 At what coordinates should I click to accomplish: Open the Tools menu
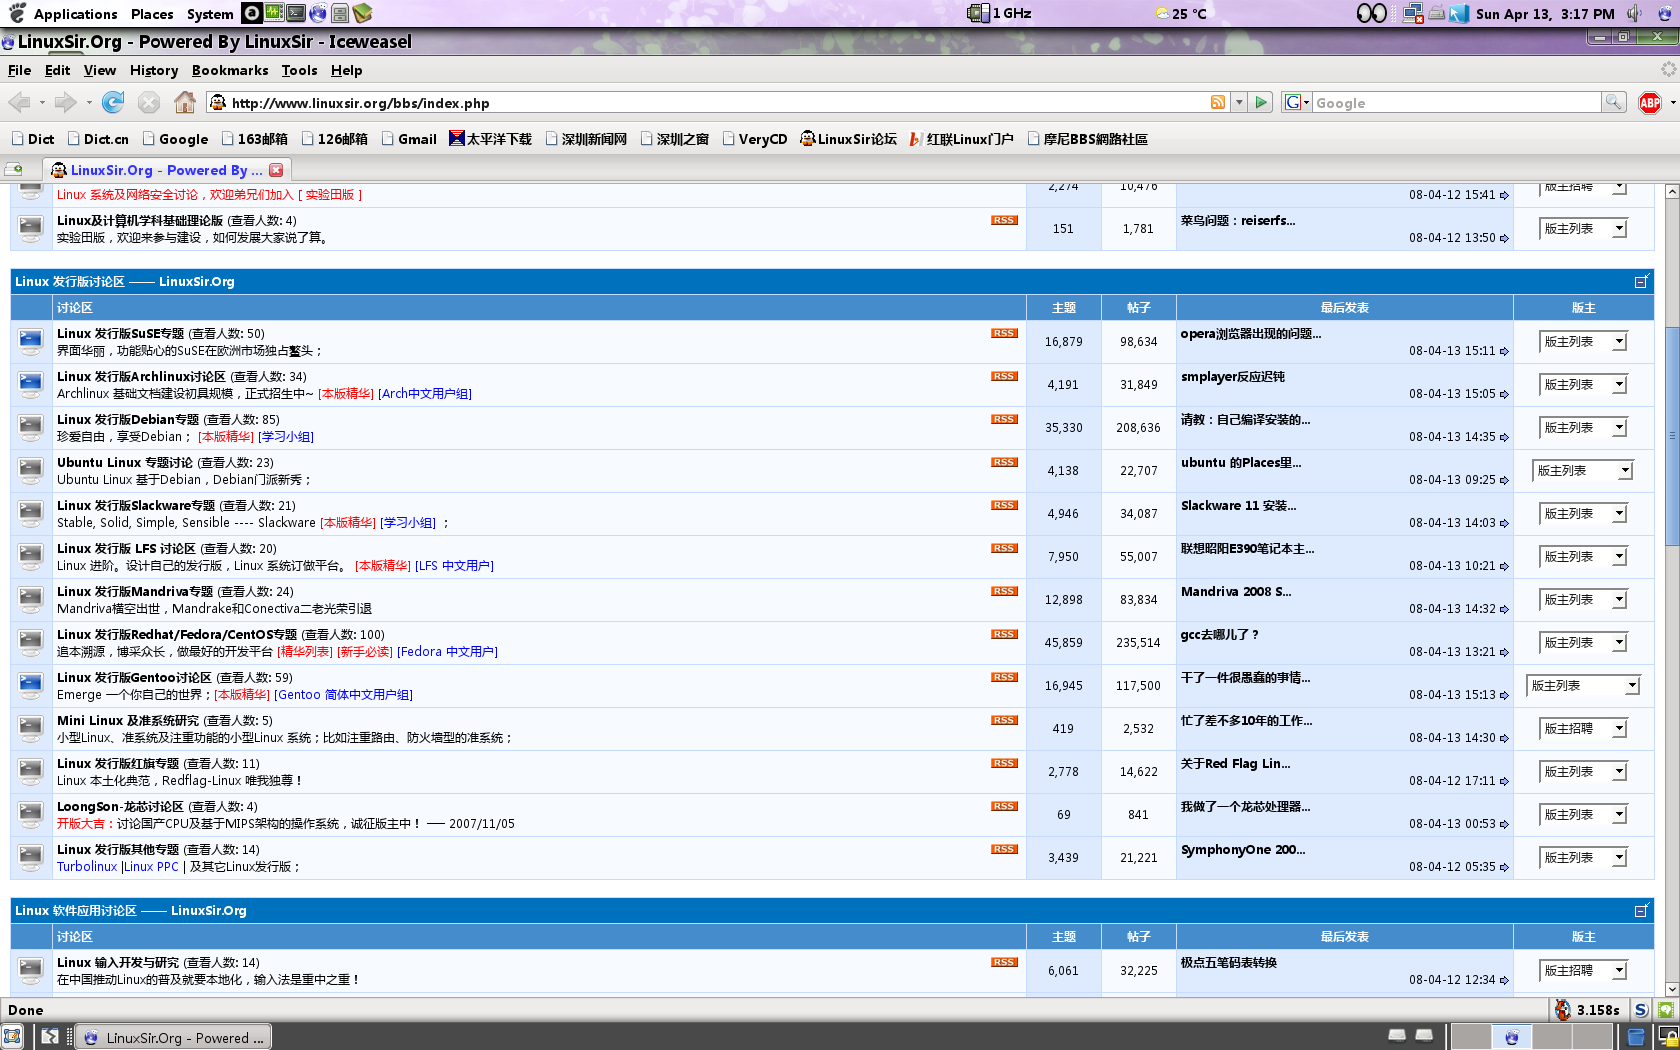tap(299, 70)
